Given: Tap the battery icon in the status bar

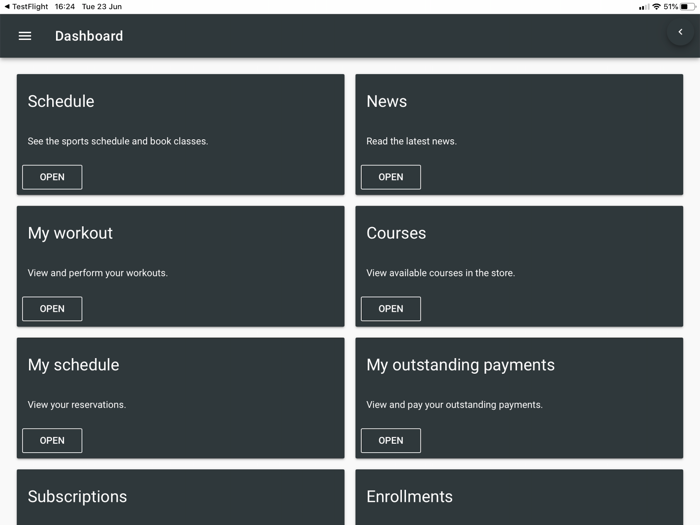Looking at the screenshot, I should [688, 6].
